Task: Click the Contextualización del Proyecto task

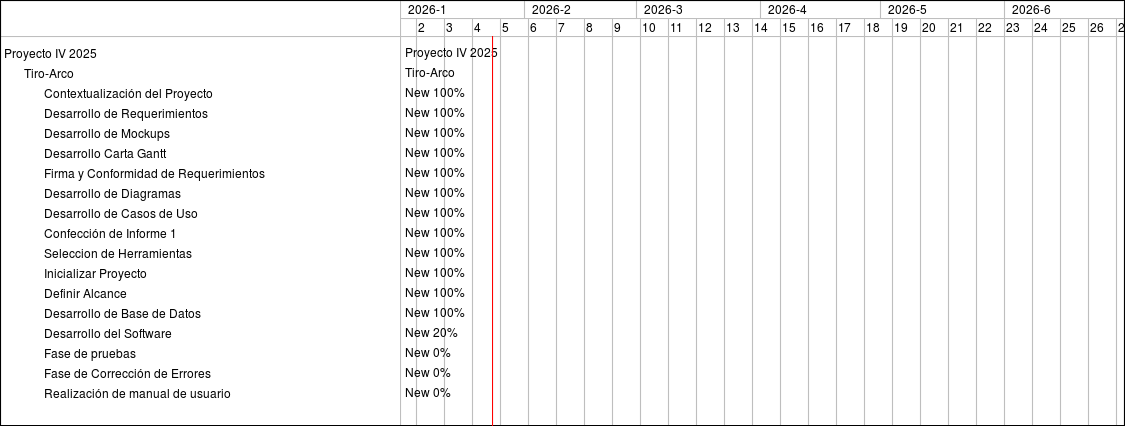Action: [128, 94]
